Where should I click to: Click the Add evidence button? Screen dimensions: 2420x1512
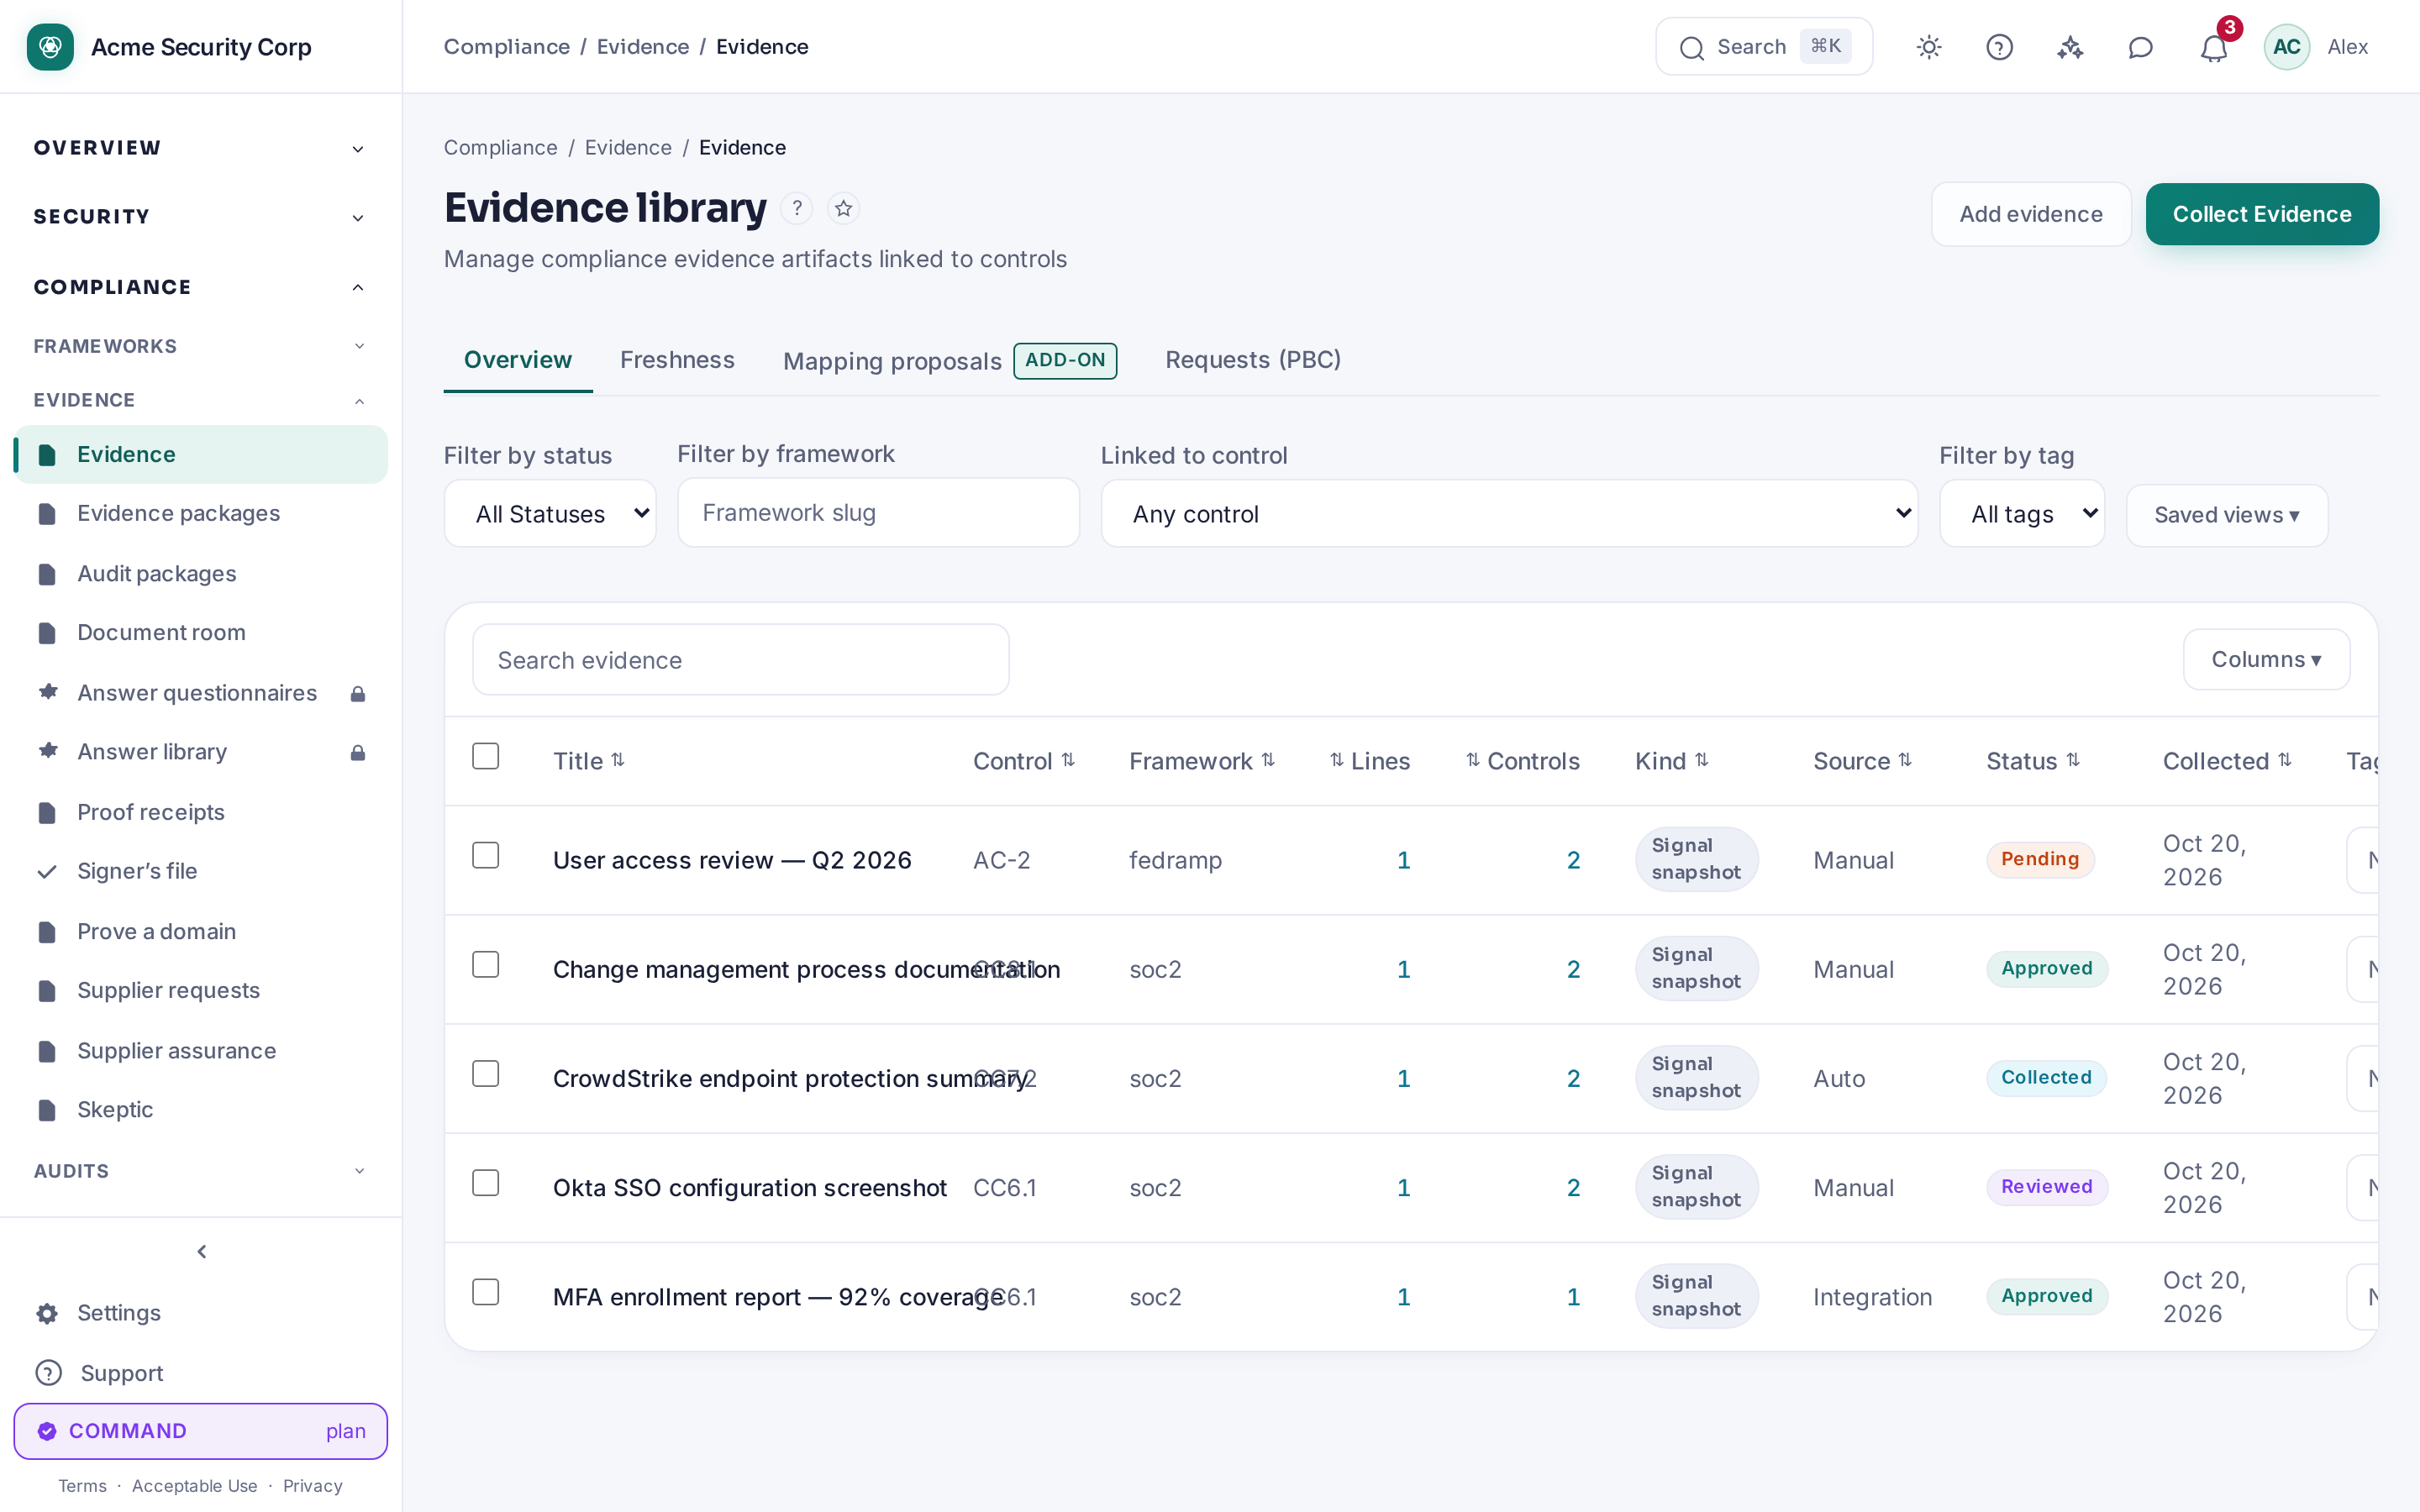[2031, 214]
